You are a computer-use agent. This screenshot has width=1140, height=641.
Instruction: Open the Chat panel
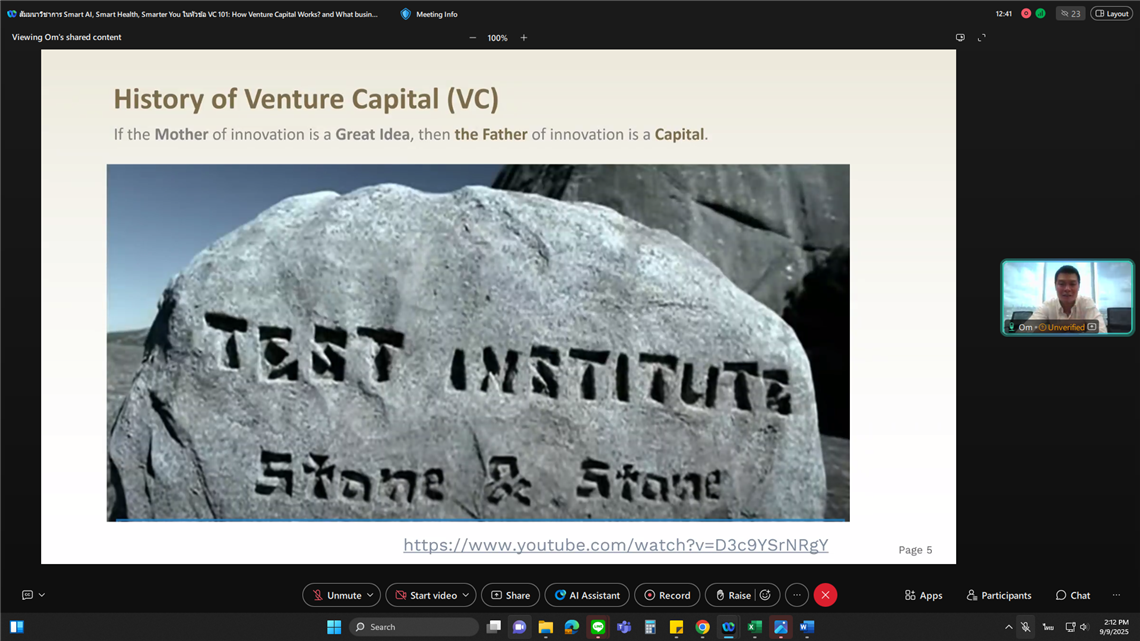[x=1072, y=595]
